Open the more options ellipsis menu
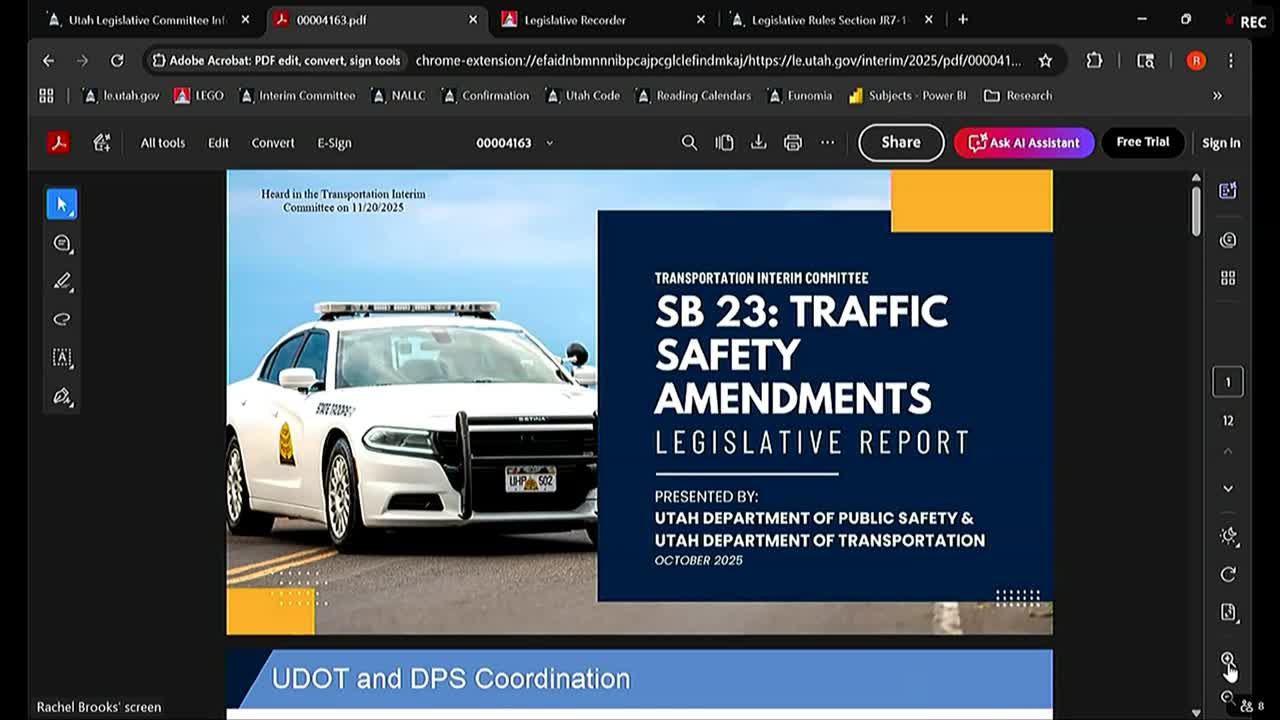The height and width of the screenshot is (720, 1280). pos(827,142)
